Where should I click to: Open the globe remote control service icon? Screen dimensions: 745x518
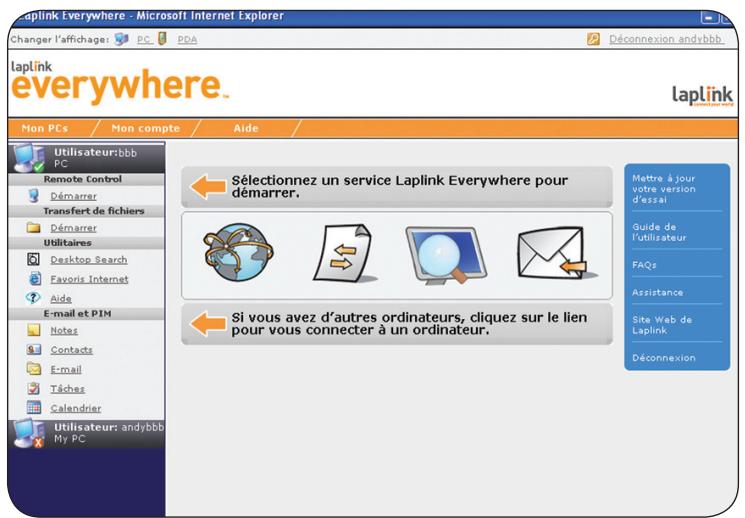coord(239,252)
